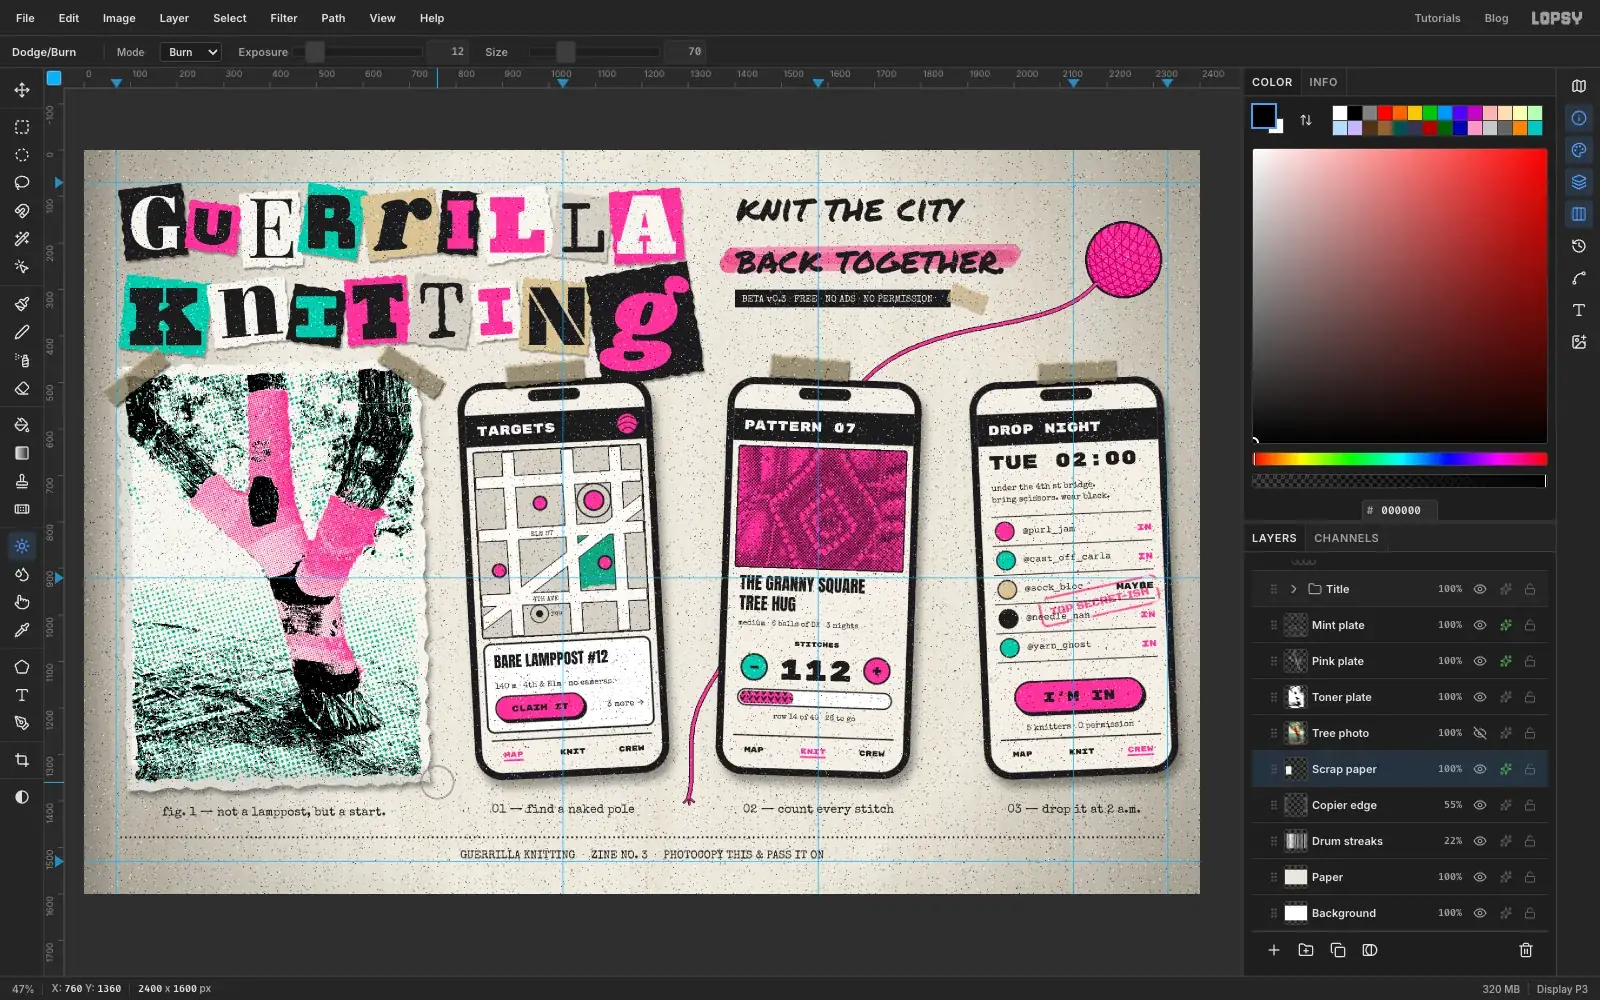1600x1000 pixels.
Task: Select the Eyedropper tool
Action: pos(21,630)
